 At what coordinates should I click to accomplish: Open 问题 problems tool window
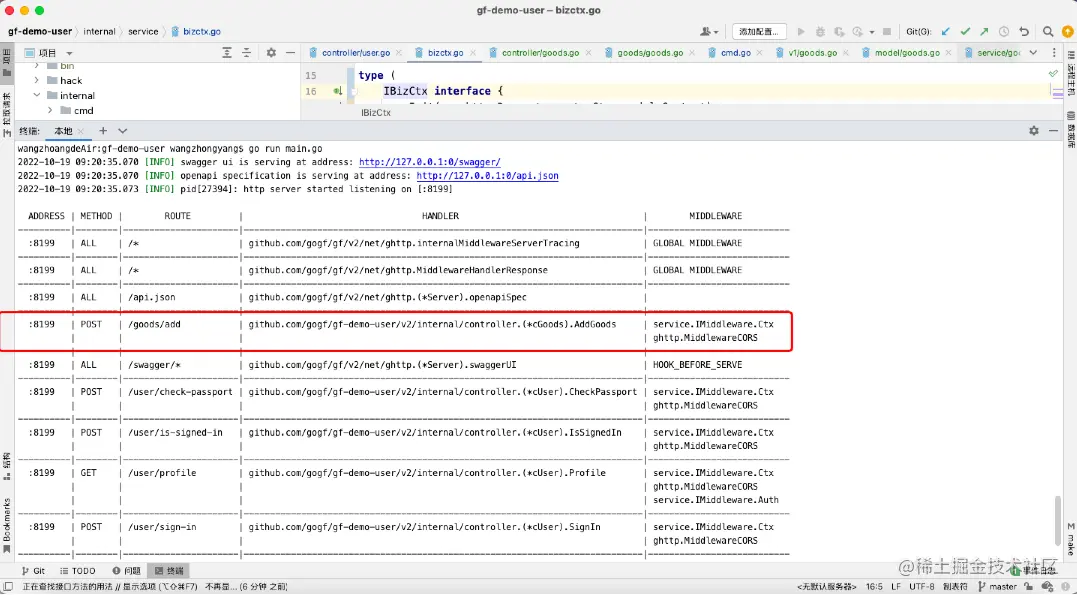pyautogui.click(x=127, y=571)
